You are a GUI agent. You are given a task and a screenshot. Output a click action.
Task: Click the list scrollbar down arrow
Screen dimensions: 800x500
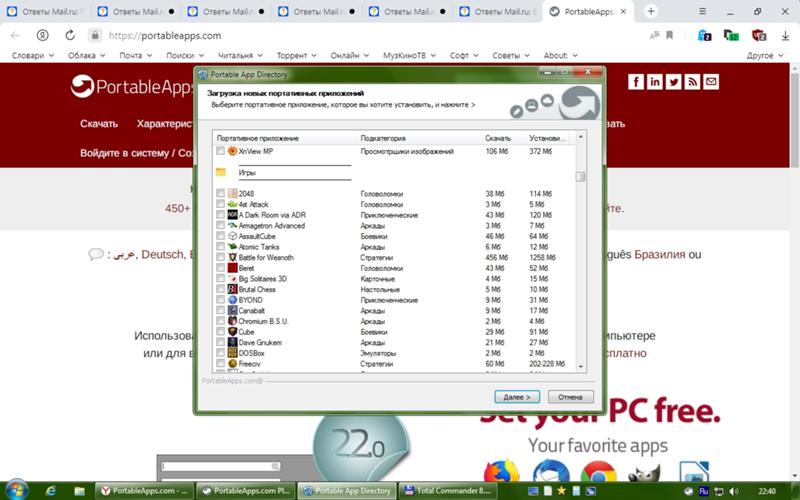tap(580, 366)
